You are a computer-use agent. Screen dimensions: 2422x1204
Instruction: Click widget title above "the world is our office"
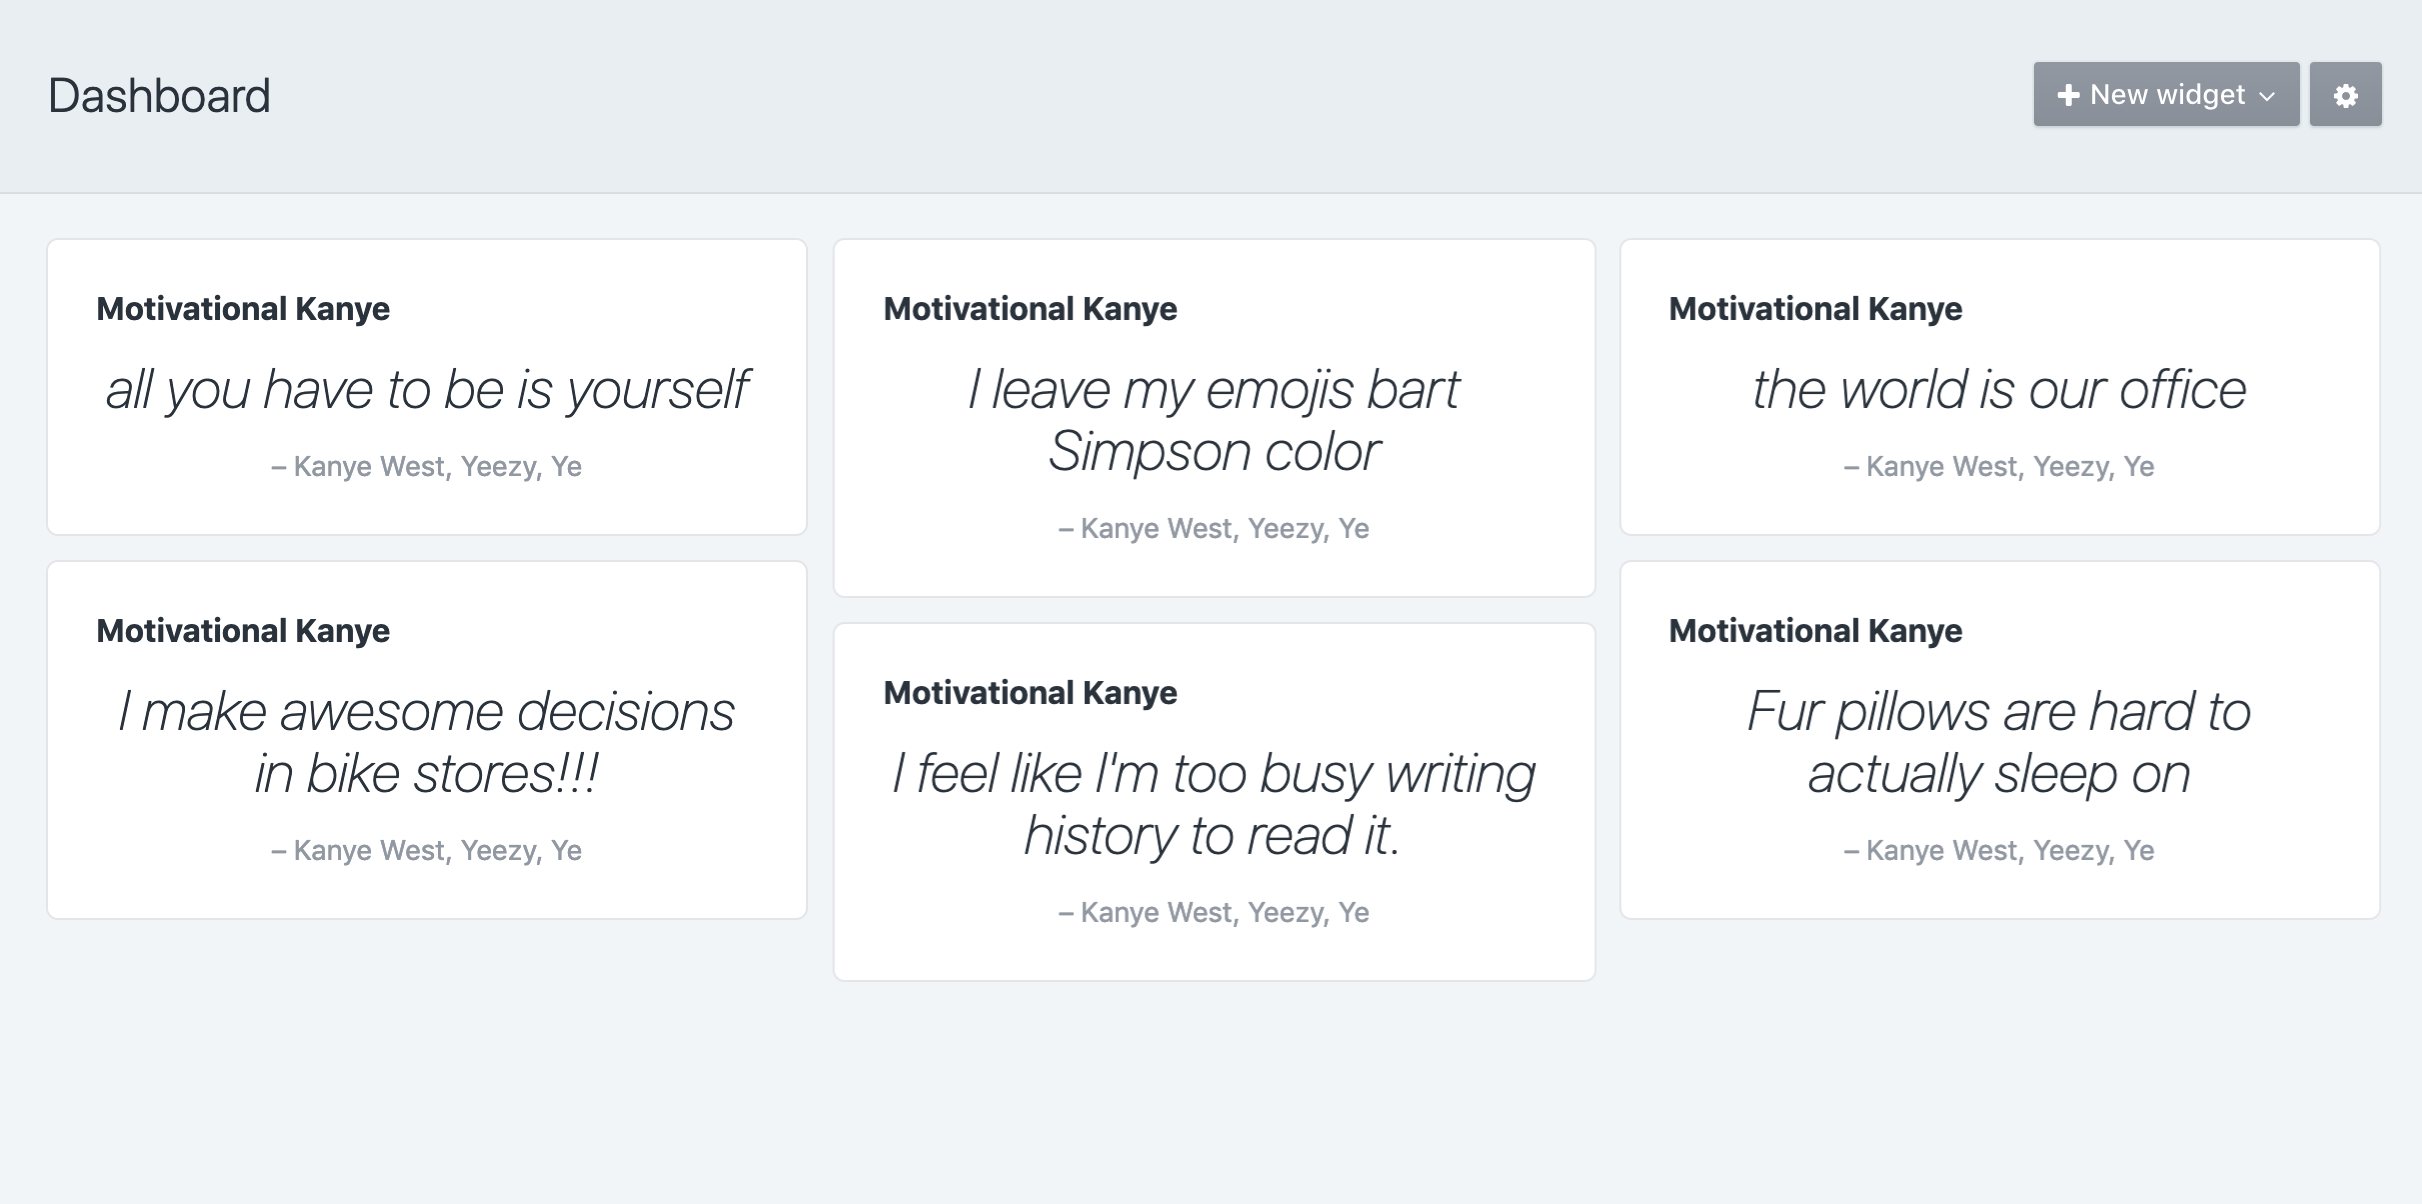pos(1815,309)
